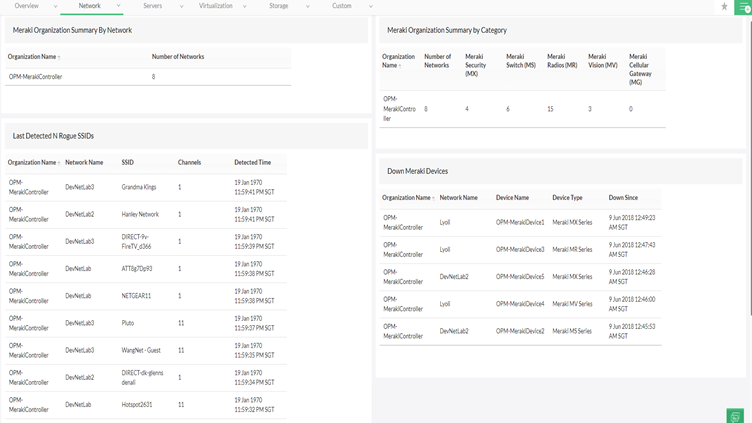Click OPM-MerakiController in Summary By Network table
The image size is (752, 423).
(x=36, y=77)
